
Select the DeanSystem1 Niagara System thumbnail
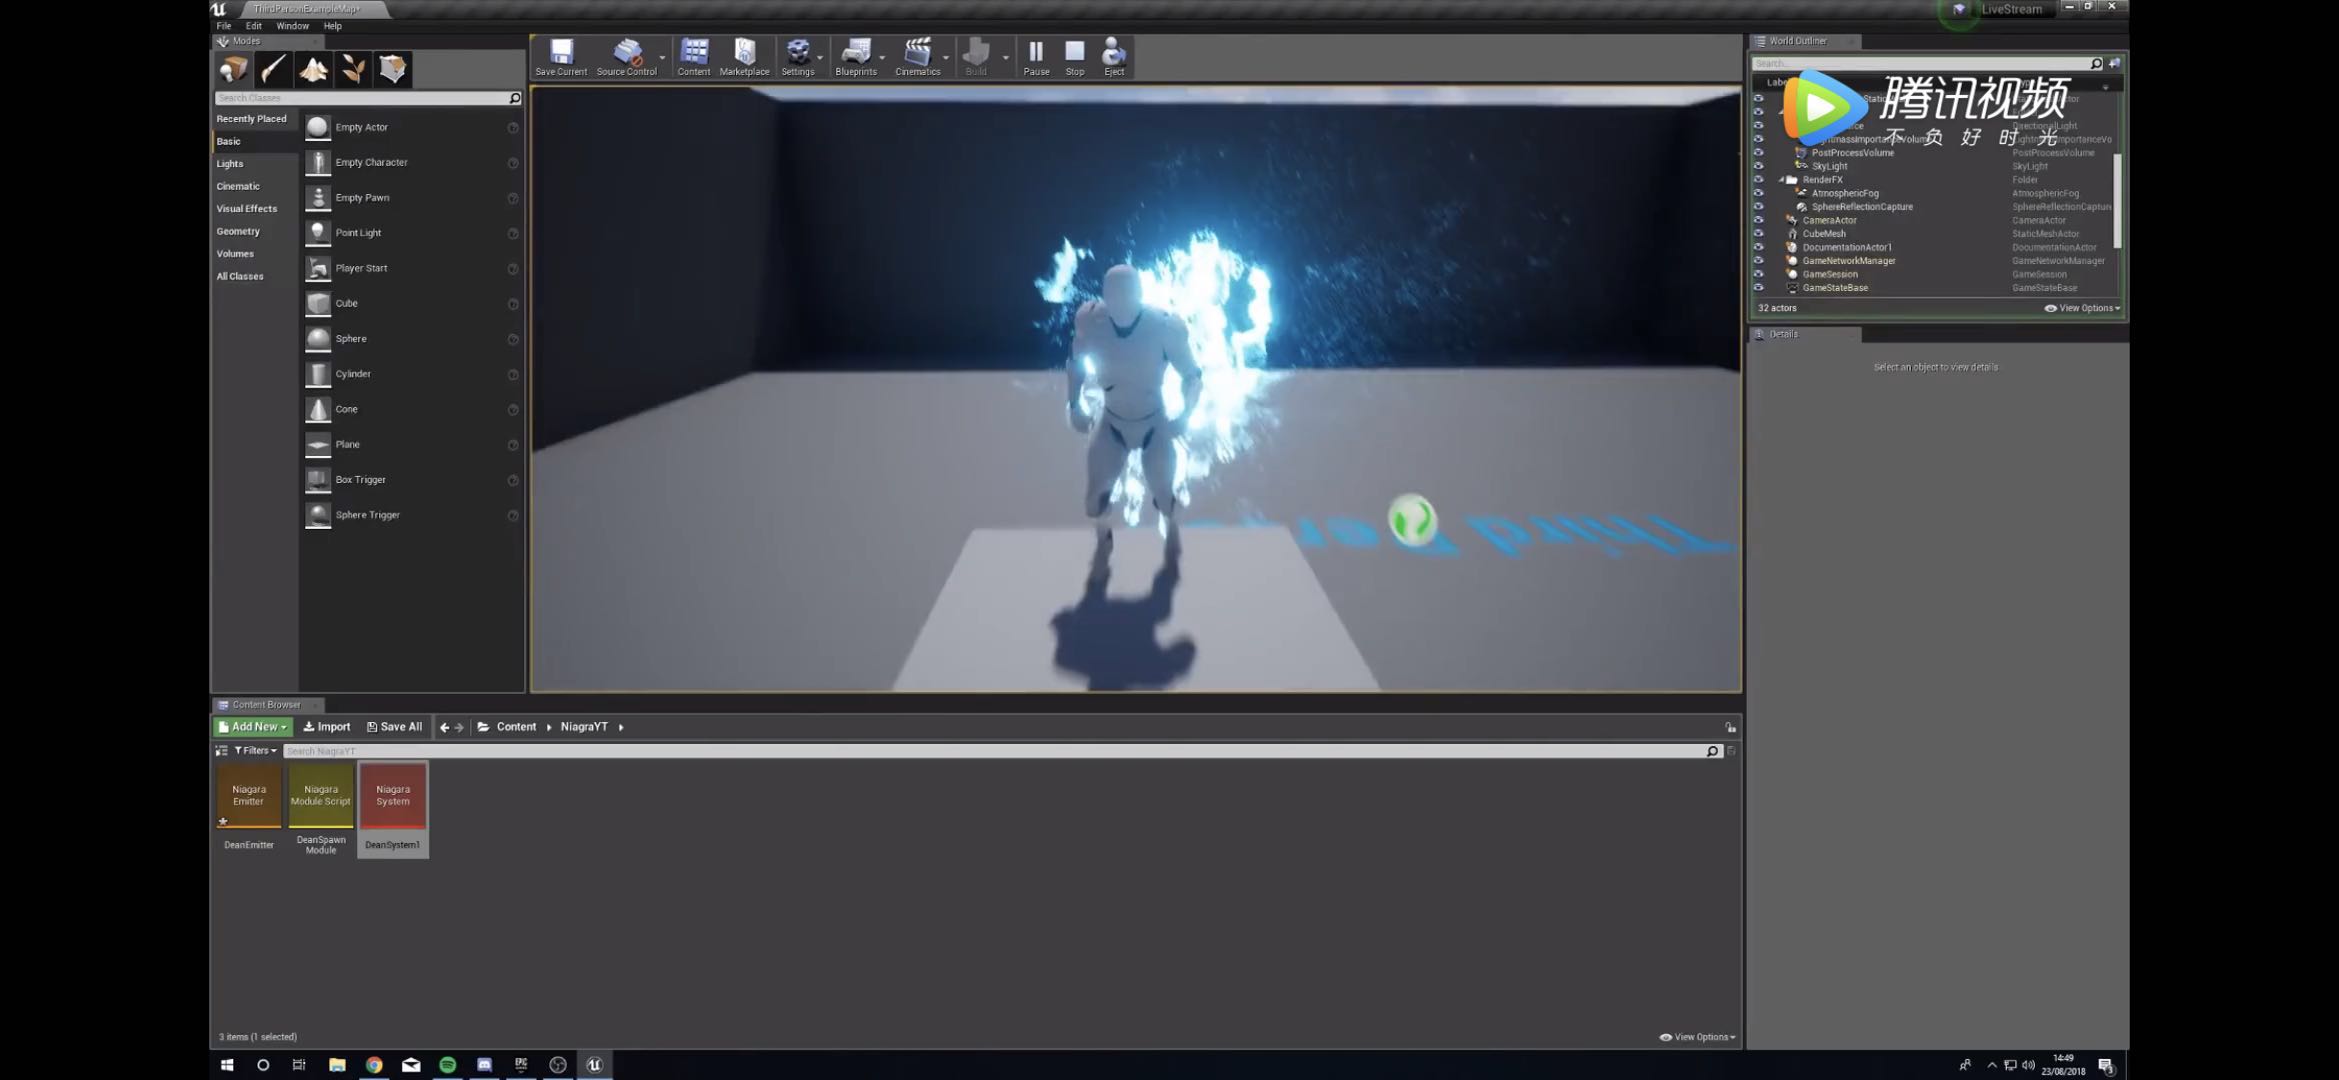(392, 793)
